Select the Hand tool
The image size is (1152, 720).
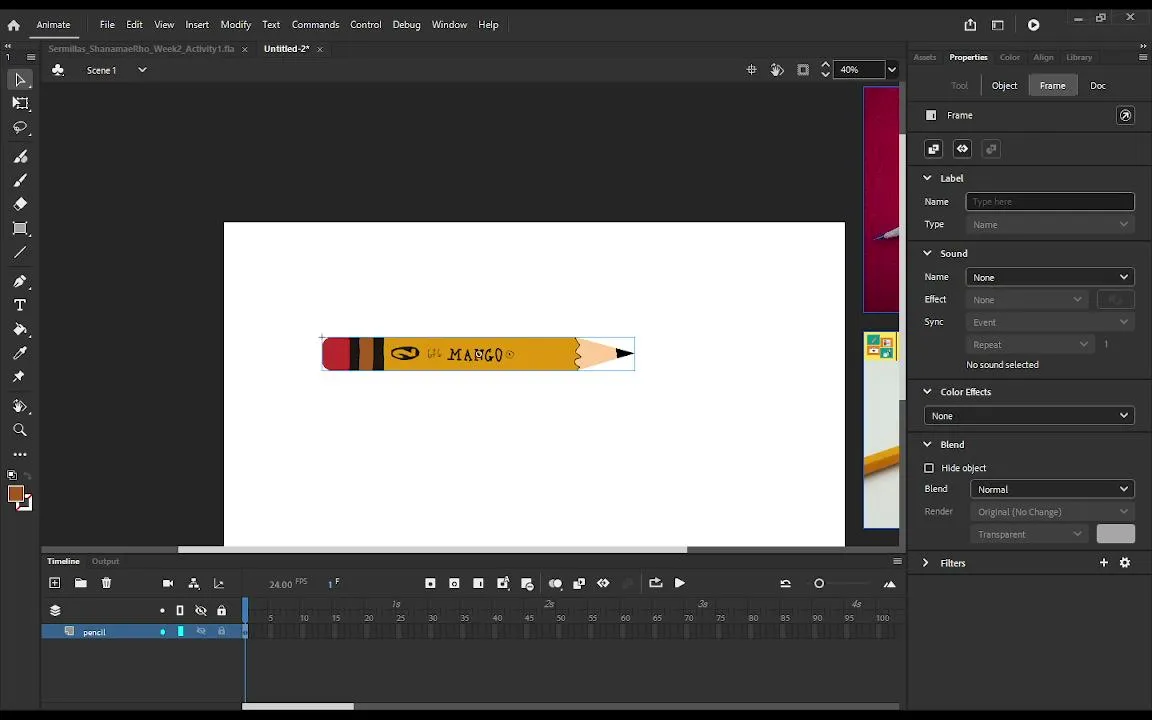[x=20, y=406]
